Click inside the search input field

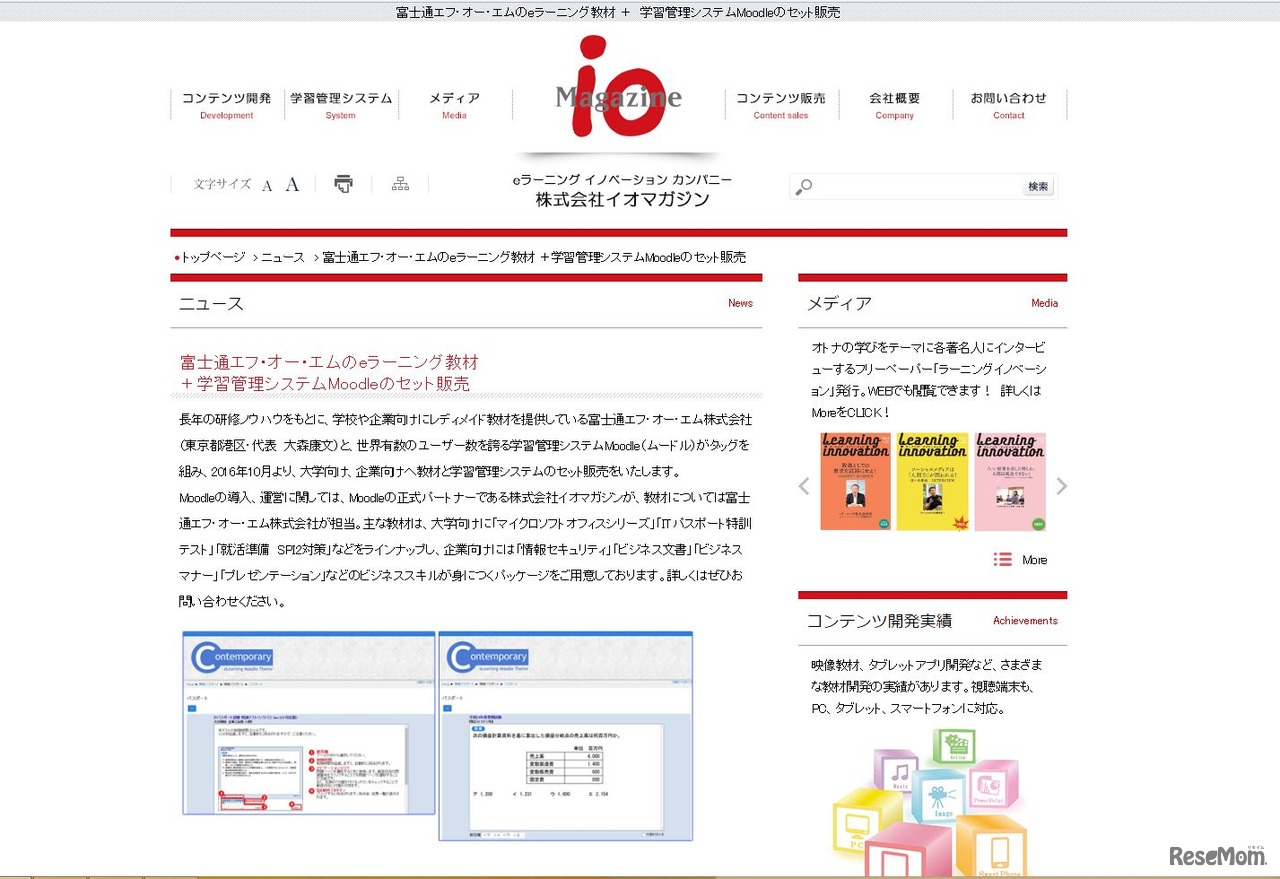point(910,186)
